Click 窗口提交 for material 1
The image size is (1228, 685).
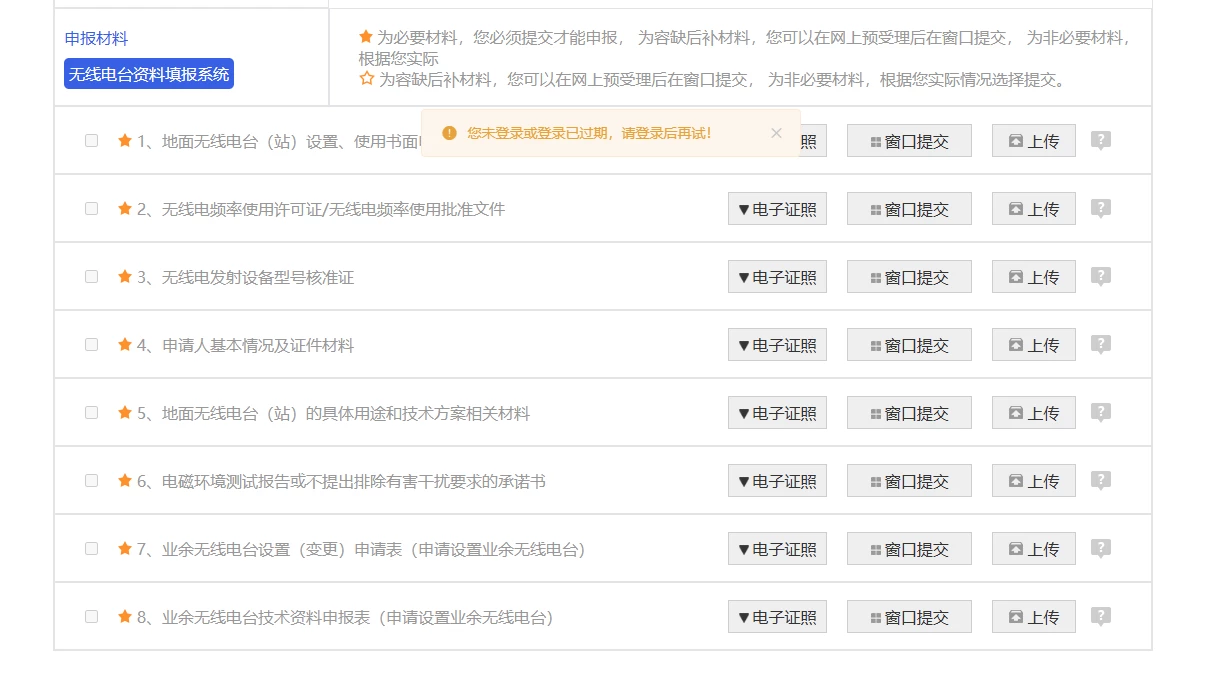click(908, 140)
